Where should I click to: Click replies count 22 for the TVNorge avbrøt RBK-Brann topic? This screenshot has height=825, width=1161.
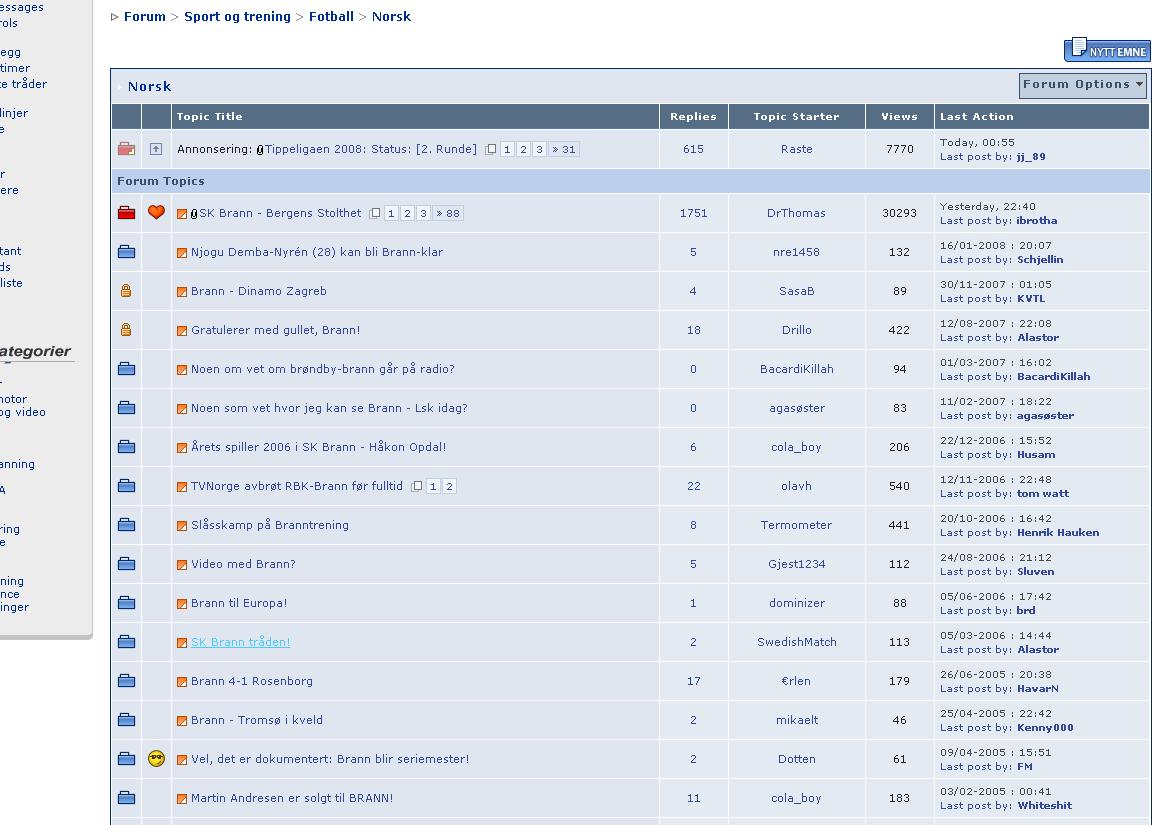(x=694, y=486)
